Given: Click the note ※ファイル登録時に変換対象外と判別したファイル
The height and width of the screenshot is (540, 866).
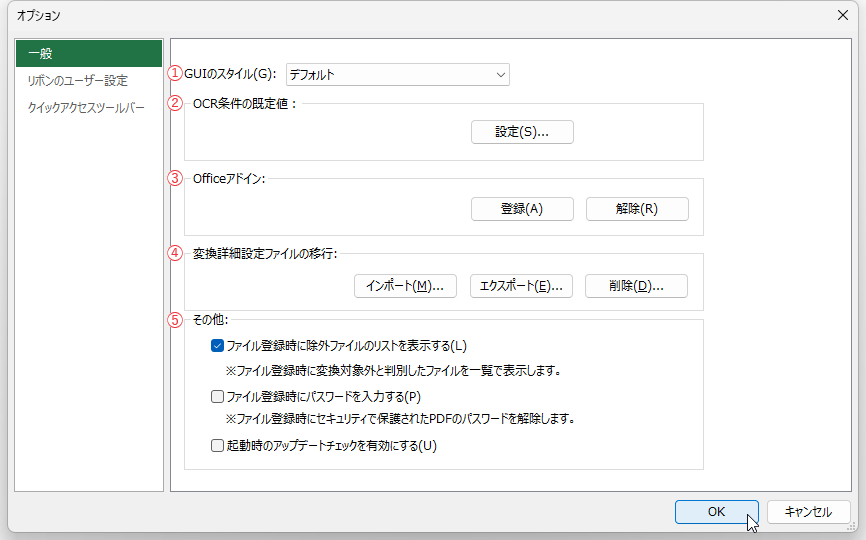Looking at the screenshot, I should (x=394, y=370).
